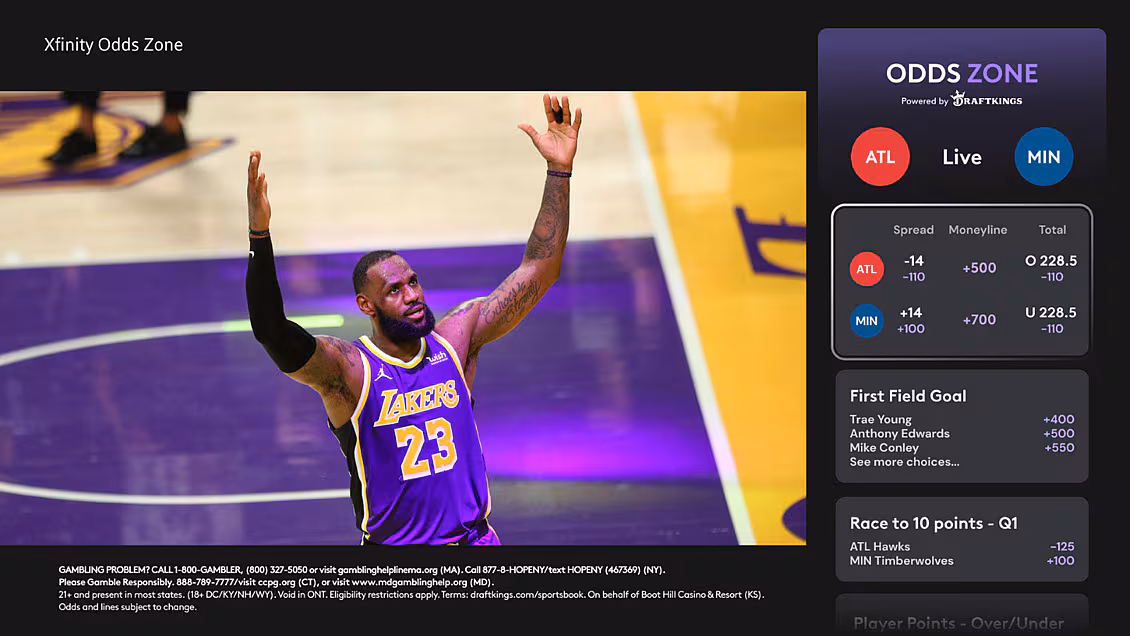Click the Trae Young +400 odds line
Viewport: 1130px width, 636px height.
[961, 419]
